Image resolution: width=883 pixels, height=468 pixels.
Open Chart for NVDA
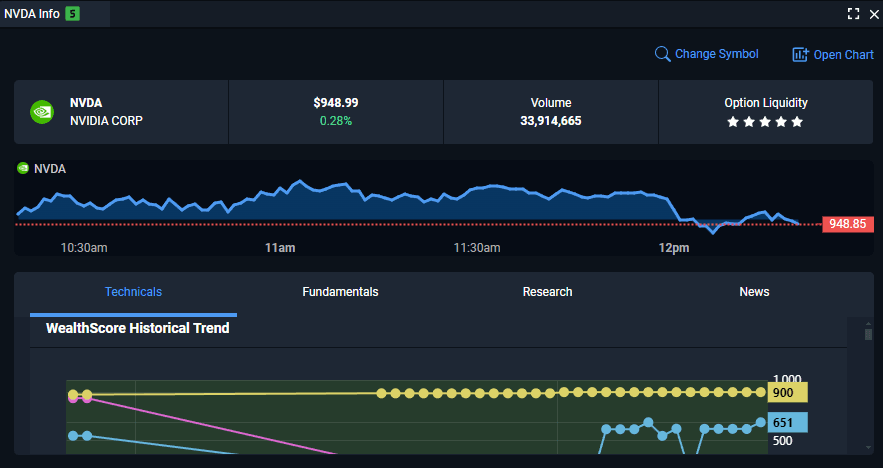click(844, 55)
